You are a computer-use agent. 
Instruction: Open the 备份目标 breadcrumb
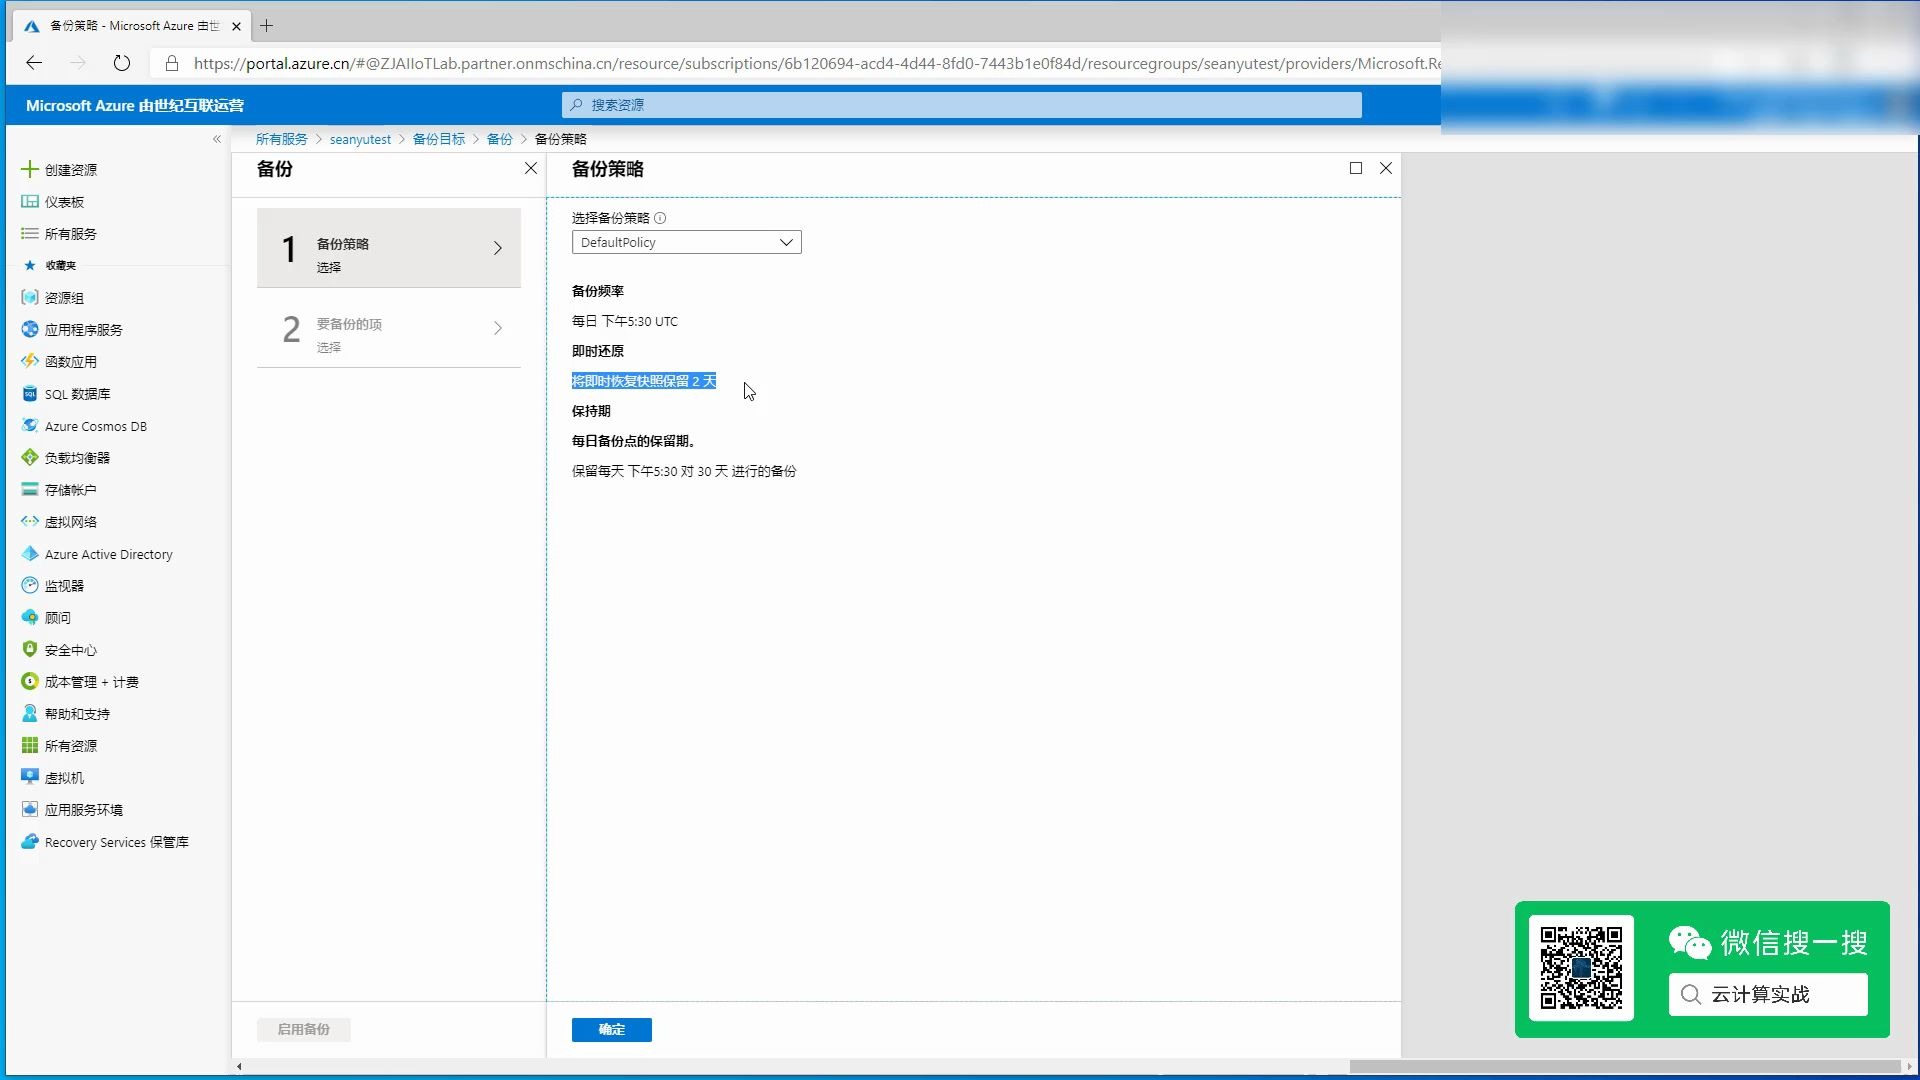tap(439, 139)
